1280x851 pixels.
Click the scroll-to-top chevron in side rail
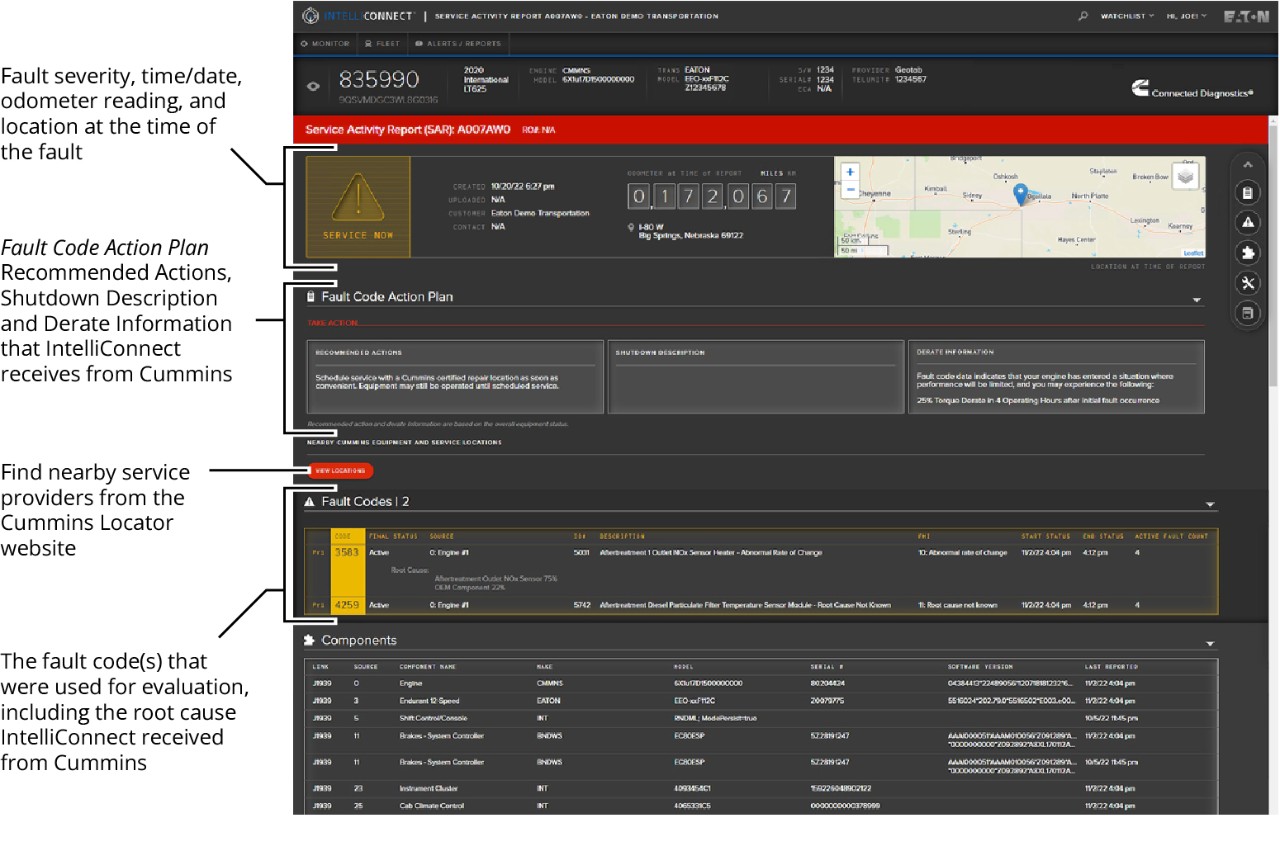(x=1248, y=165)
